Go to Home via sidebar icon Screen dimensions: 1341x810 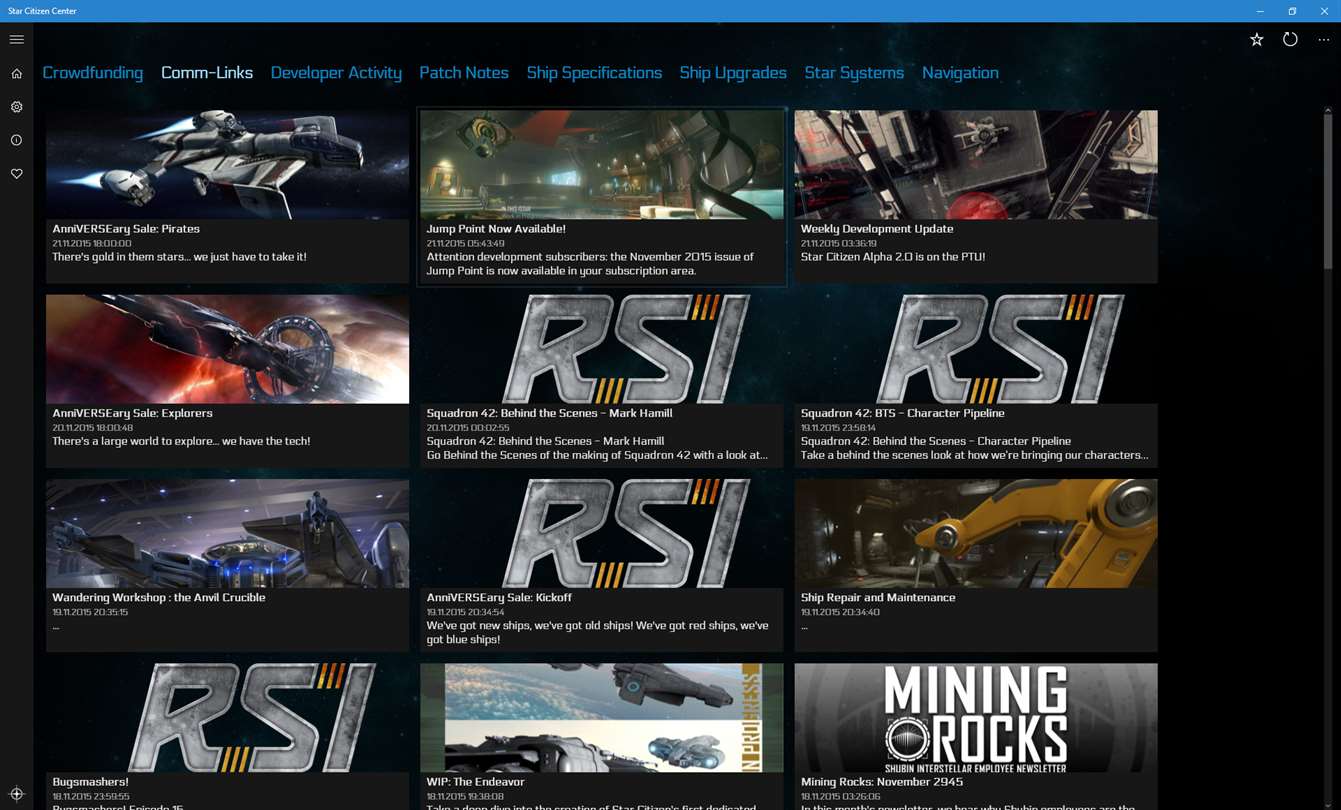pos(16,73)
